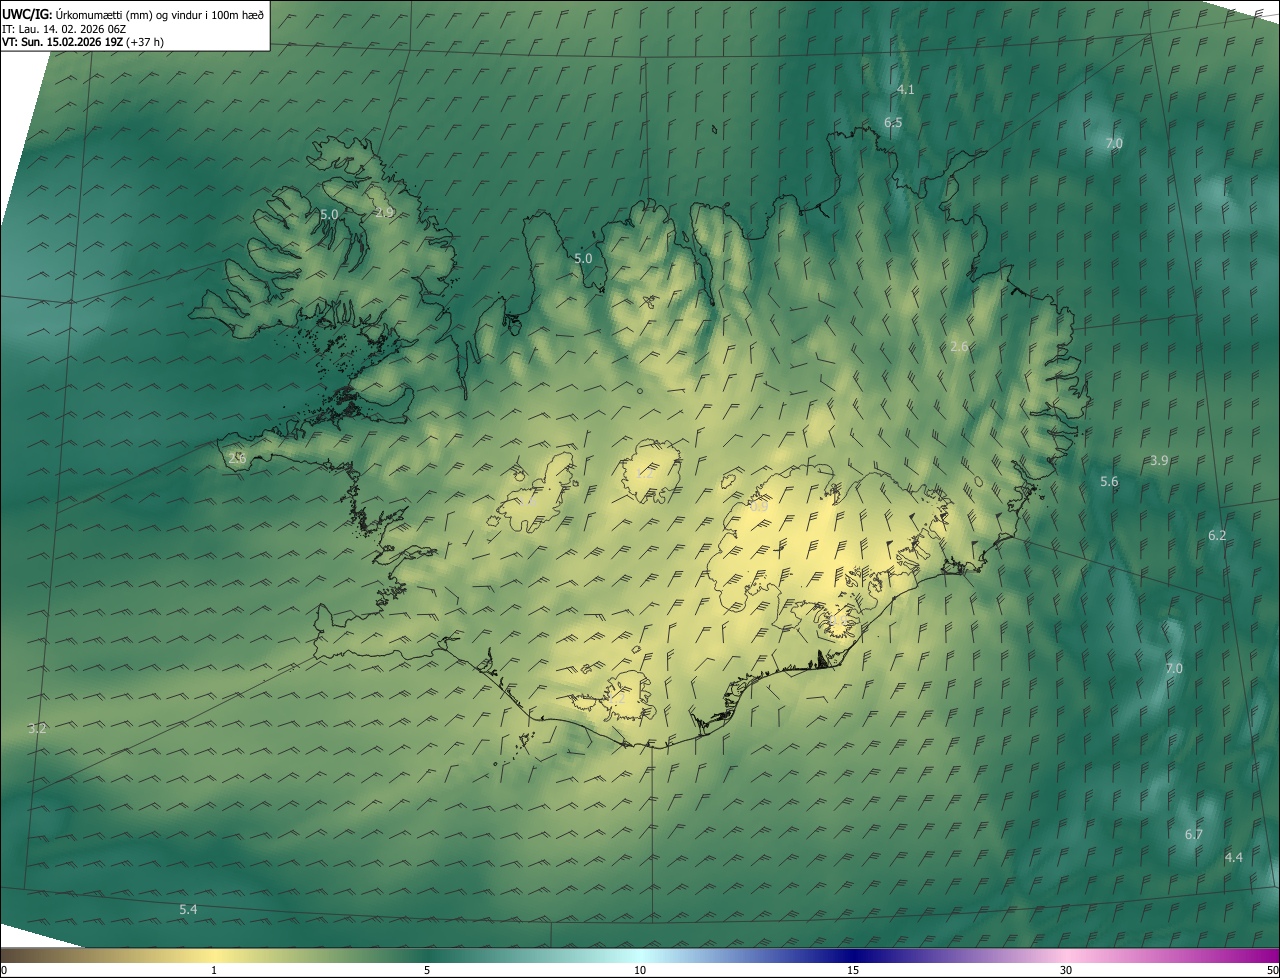Click the color scale at tick 15
1280x978 pixels.
click(853, 970)
